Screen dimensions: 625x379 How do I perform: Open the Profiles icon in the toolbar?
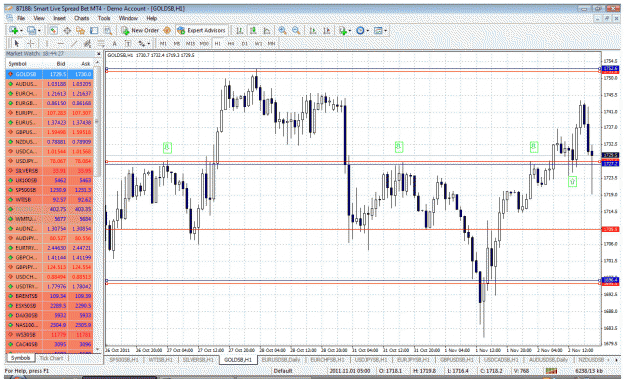point(31,30)
